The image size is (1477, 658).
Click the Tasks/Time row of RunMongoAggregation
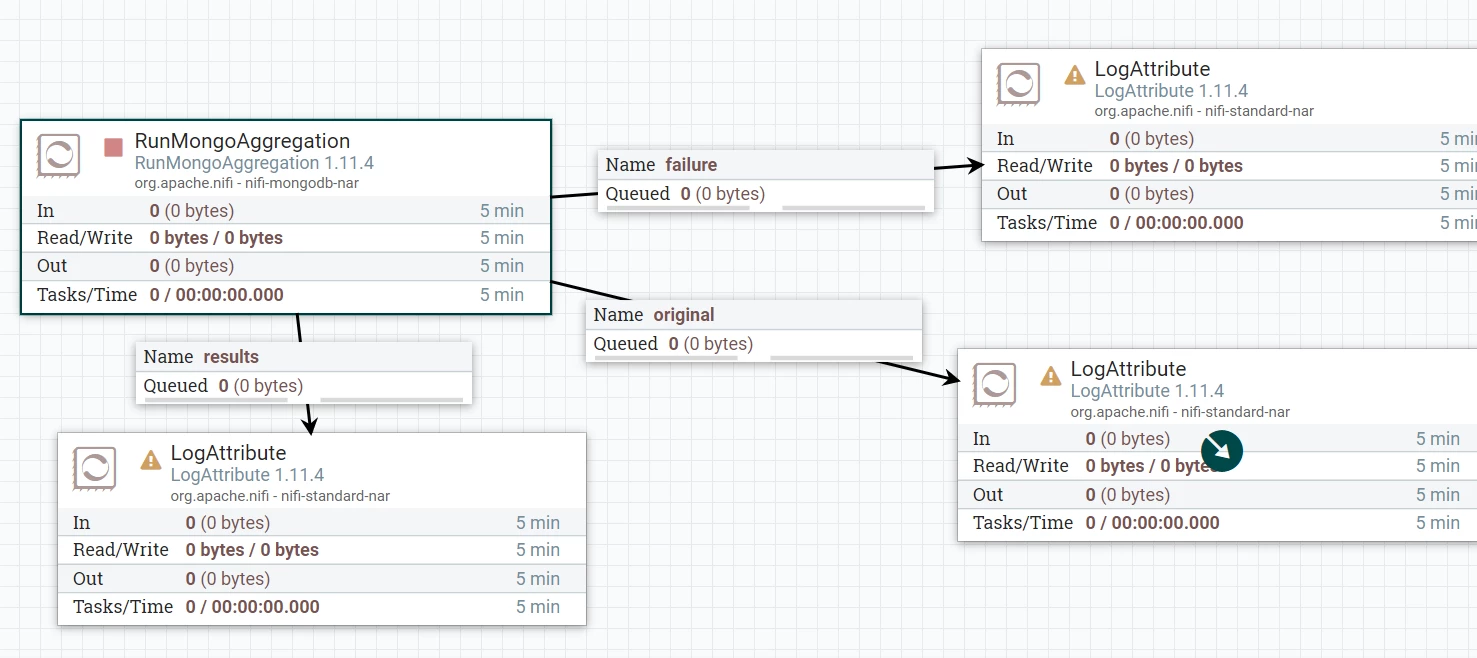[x=286, y=295]
